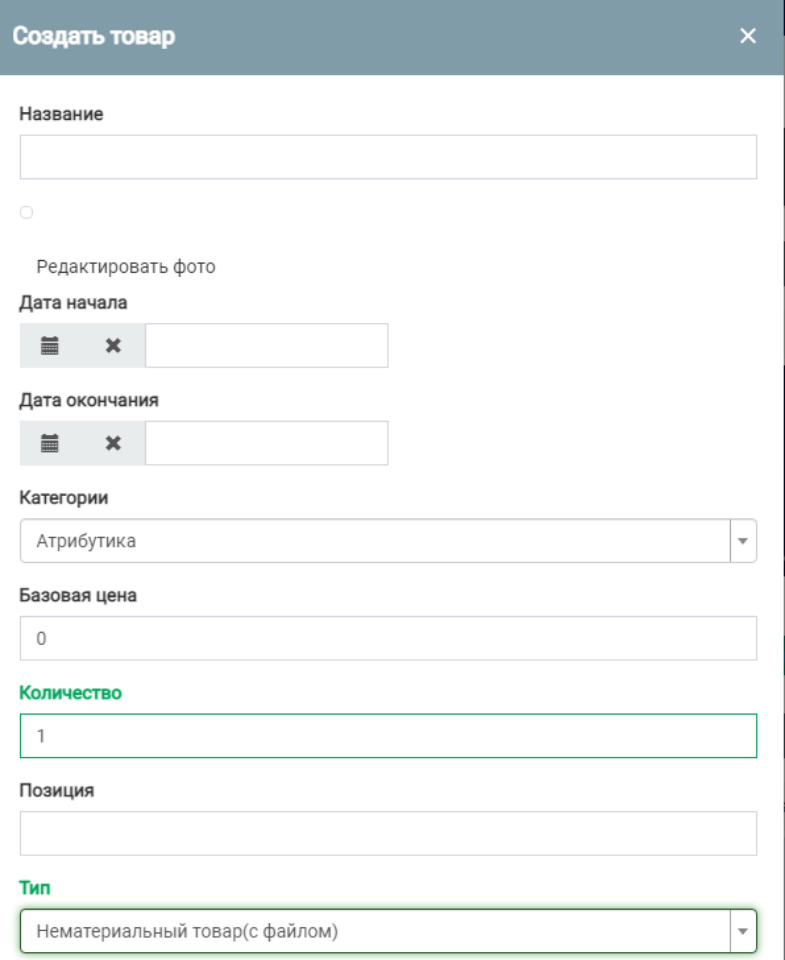
Task: Click the green Количество label
Action: (70, 692)
